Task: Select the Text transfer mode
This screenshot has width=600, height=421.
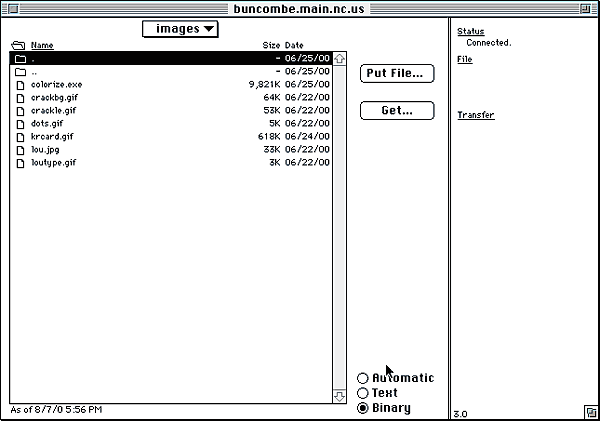Action: 377,393
